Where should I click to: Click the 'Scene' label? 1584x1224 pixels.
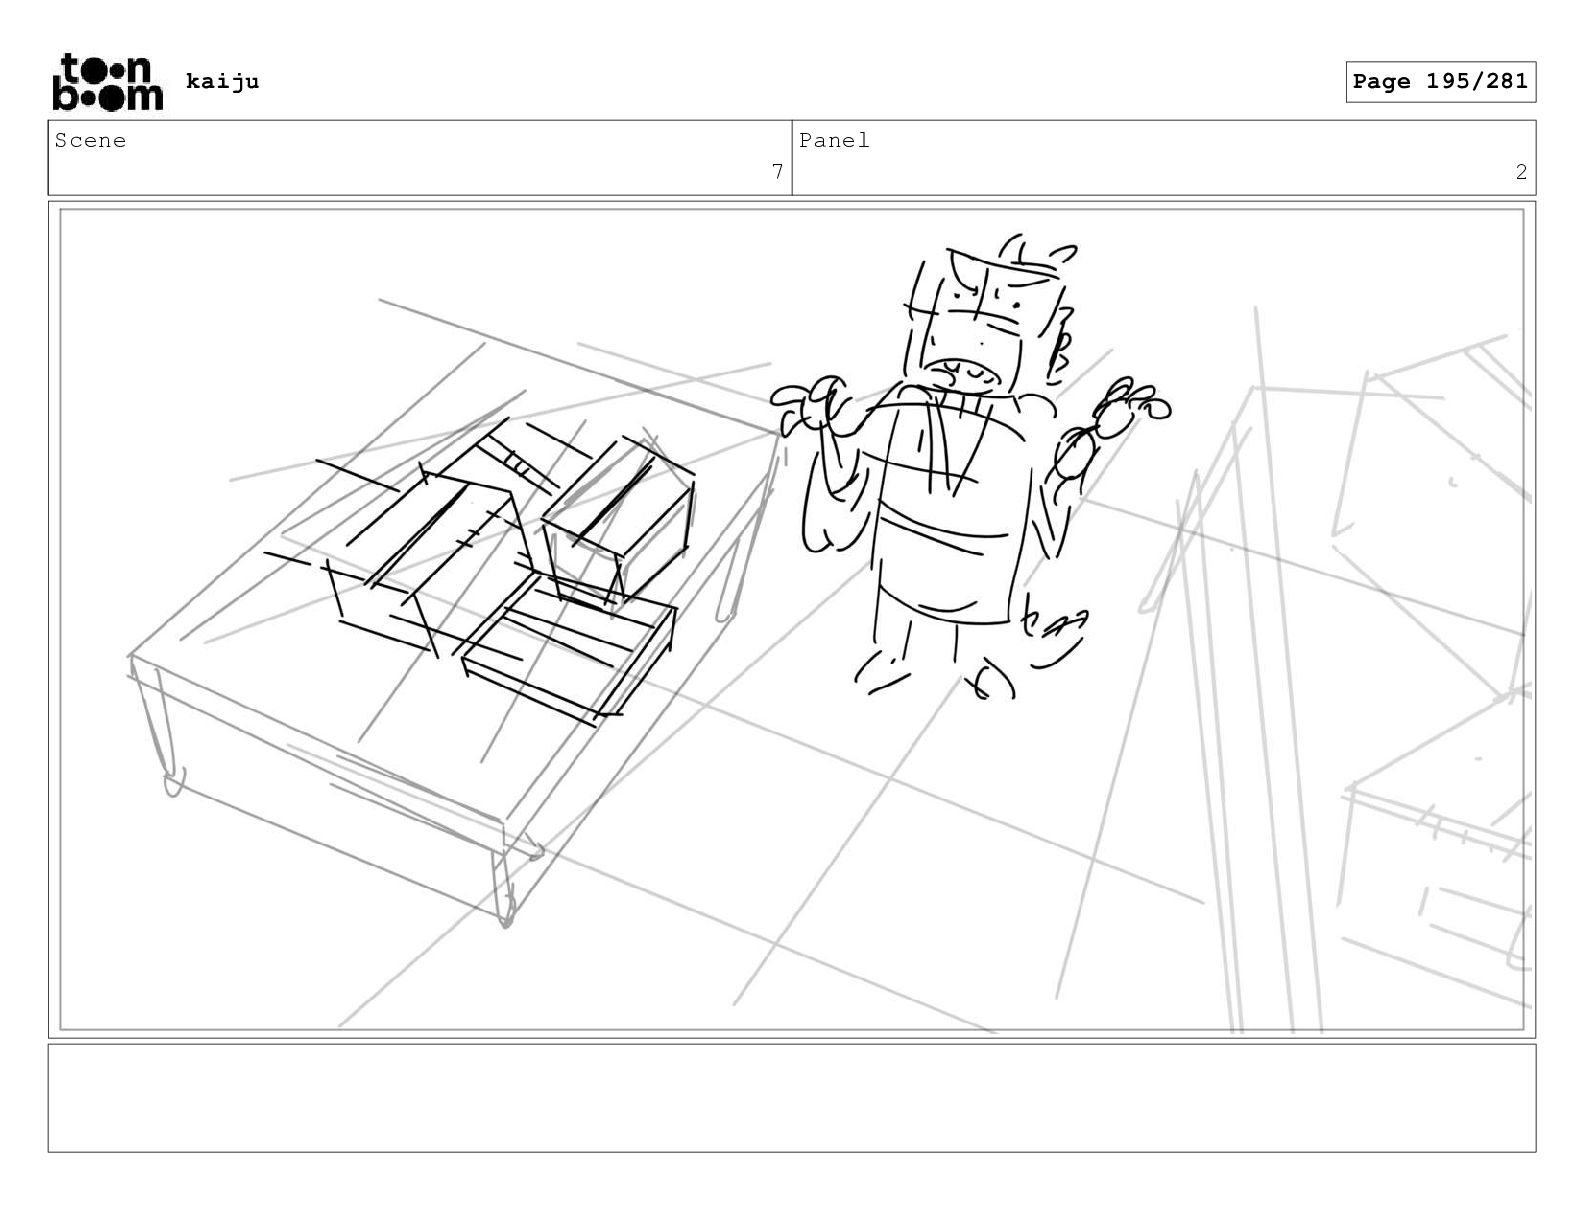[90, 141]
